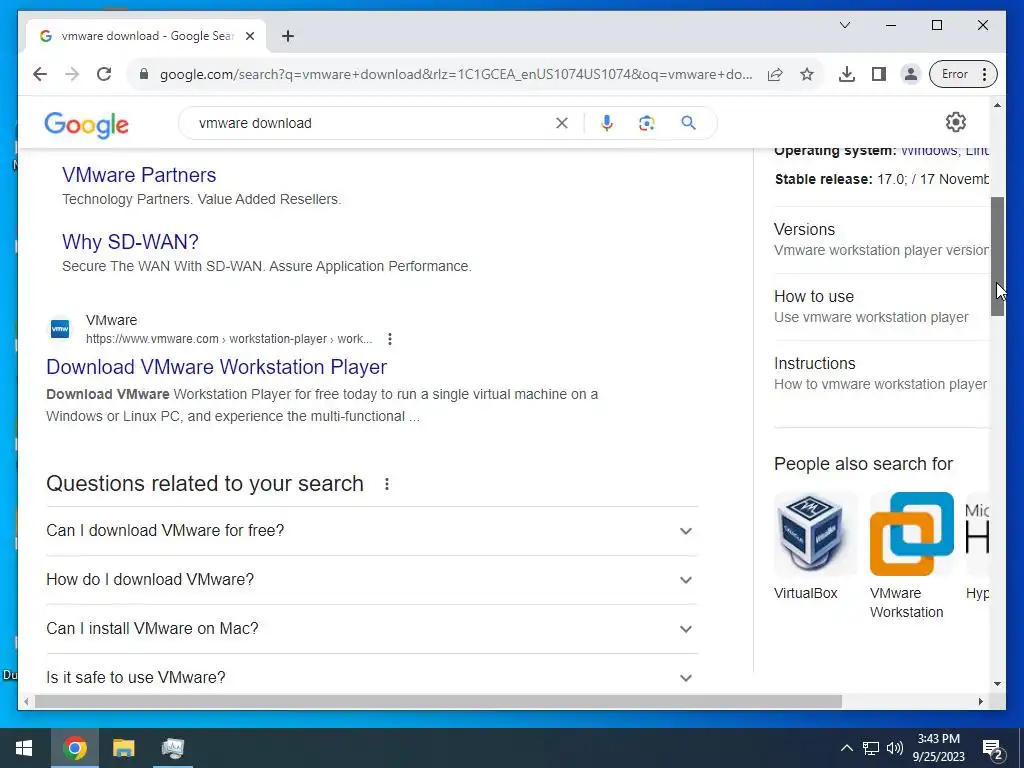This screenshot has height=768, width=1024.
Task: Click into the vmware download search field
Action: pos(372,123)
